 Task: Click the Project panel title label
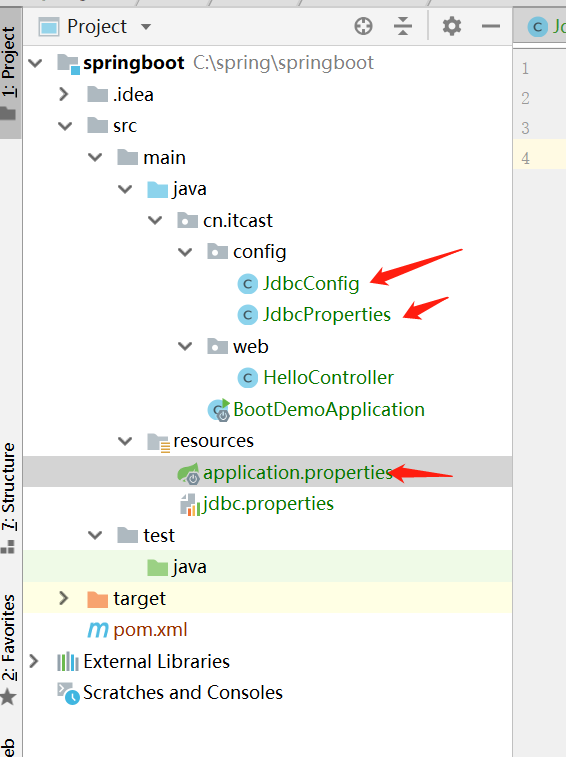(x=97, y=27)
